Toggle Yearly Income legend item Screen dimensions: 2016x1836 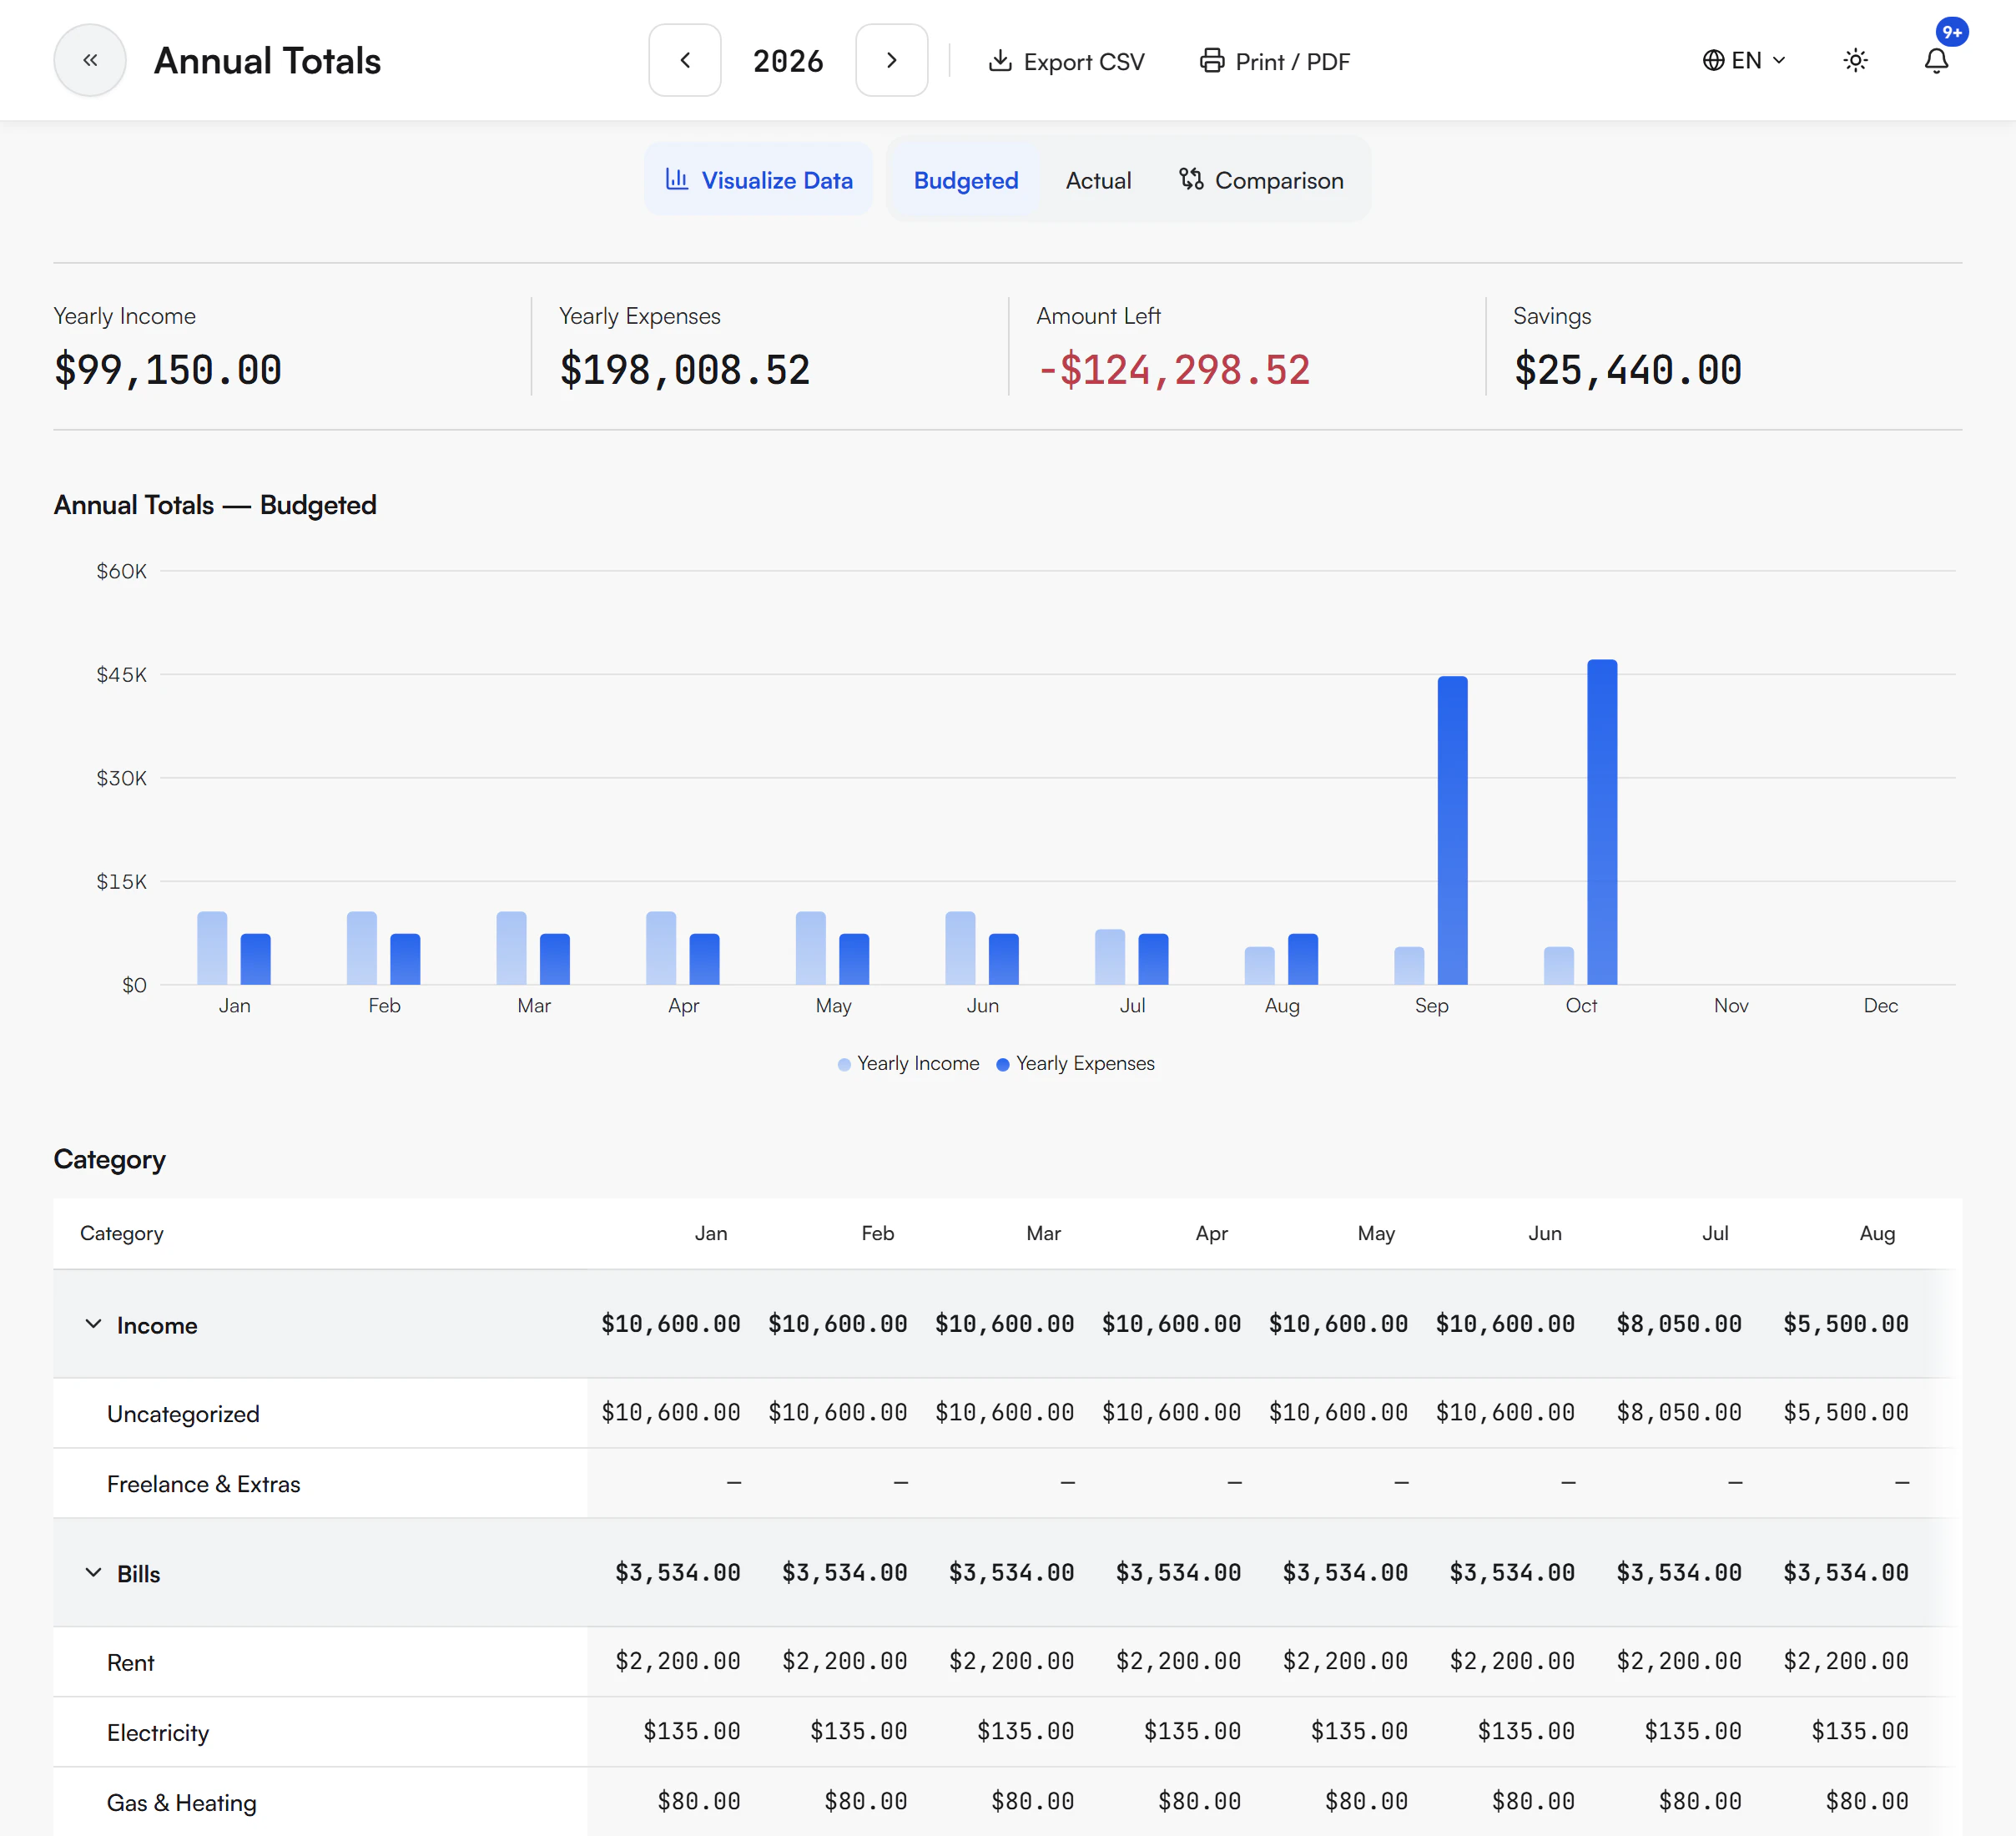point(908,1063)
